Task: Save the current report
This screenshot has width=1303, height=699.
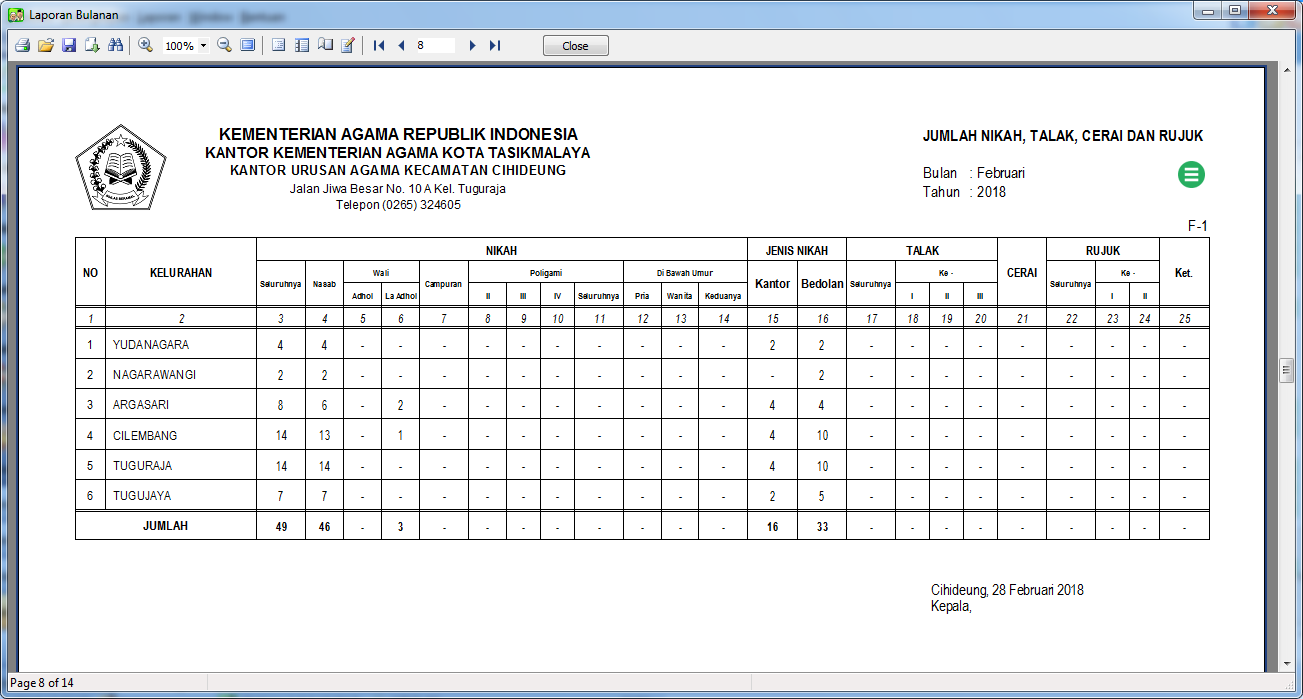Action: (68, 44)
